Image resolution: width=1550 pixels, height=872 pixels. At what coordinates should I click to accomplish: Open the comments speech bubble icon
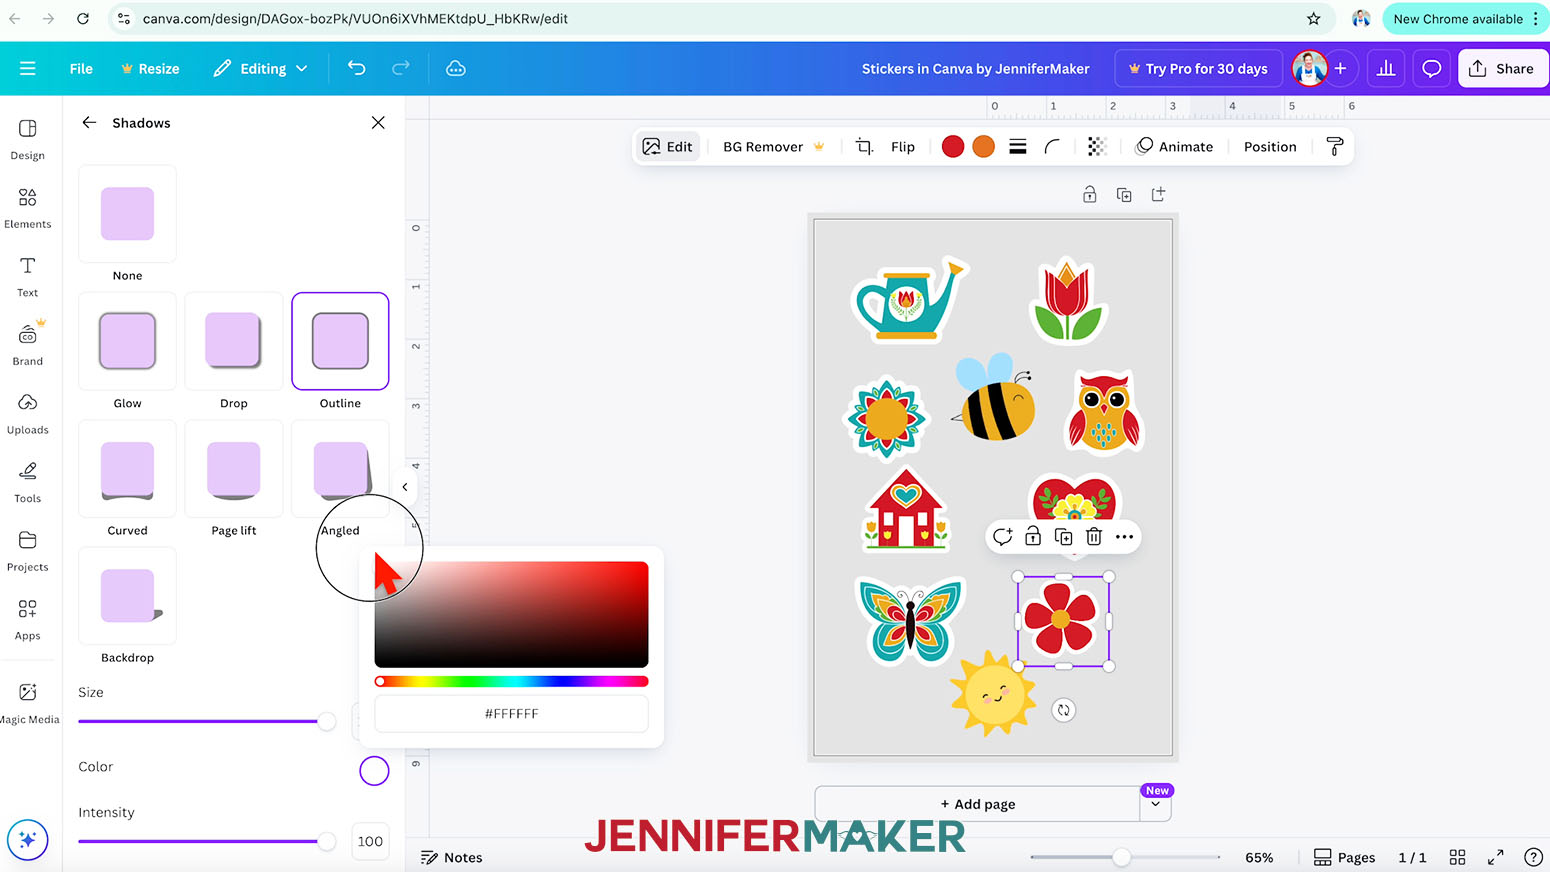1432,68
